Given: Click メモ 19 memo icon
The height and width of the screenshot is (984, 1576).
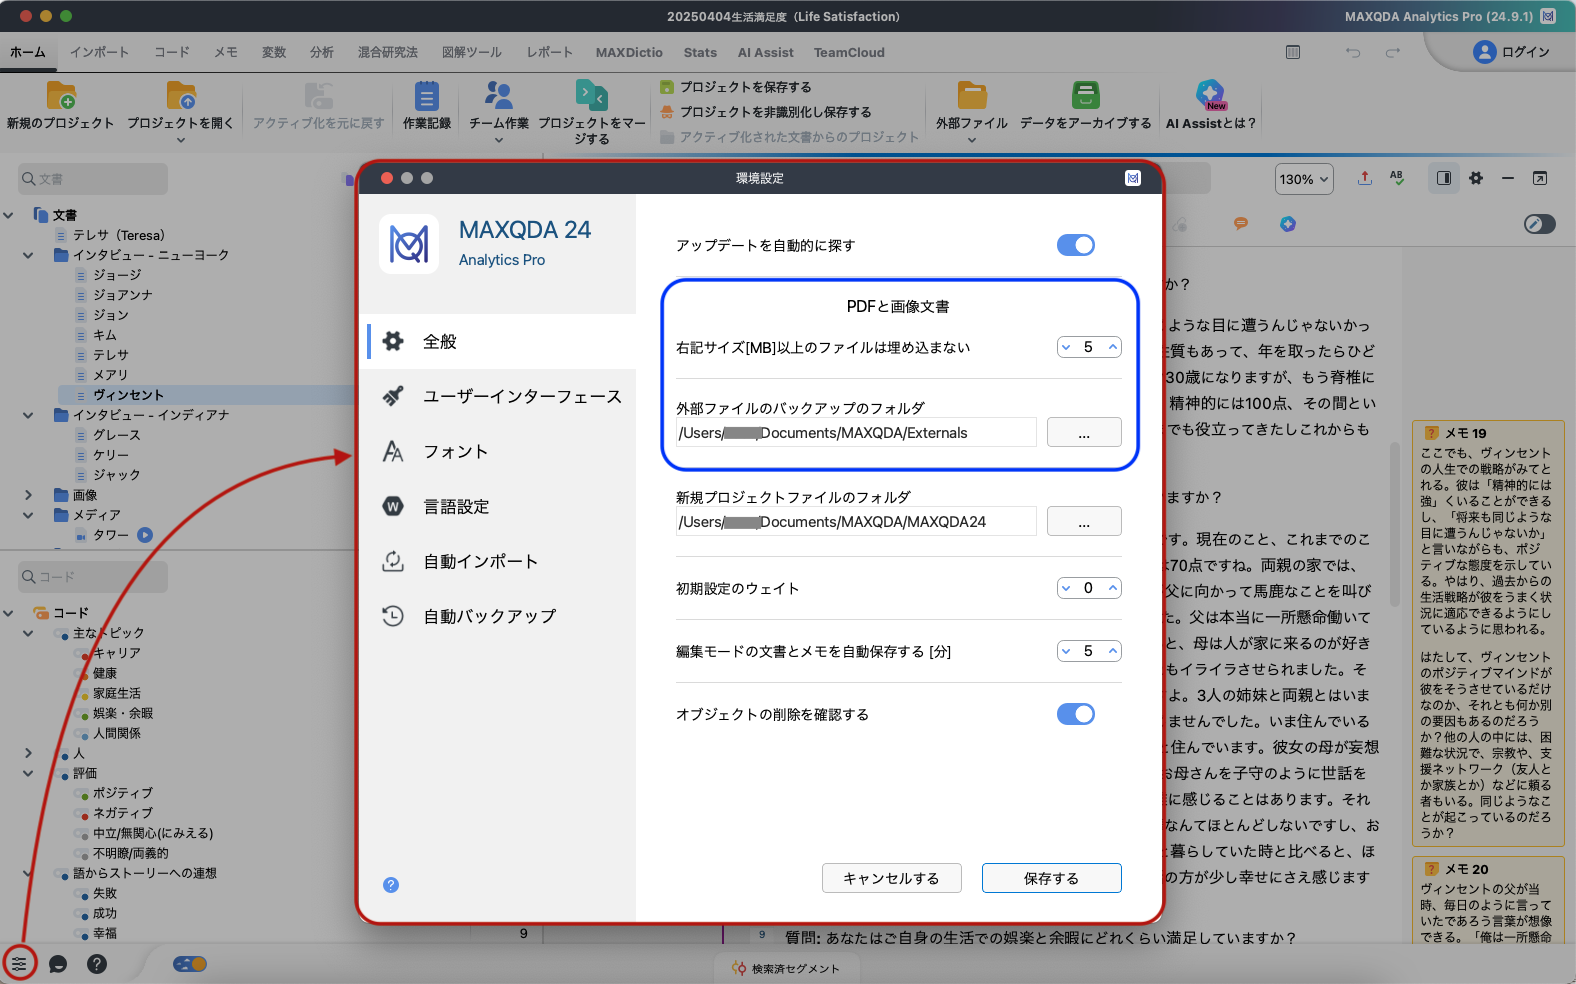Looking at the screenshot, I should tap(1432, 433).
